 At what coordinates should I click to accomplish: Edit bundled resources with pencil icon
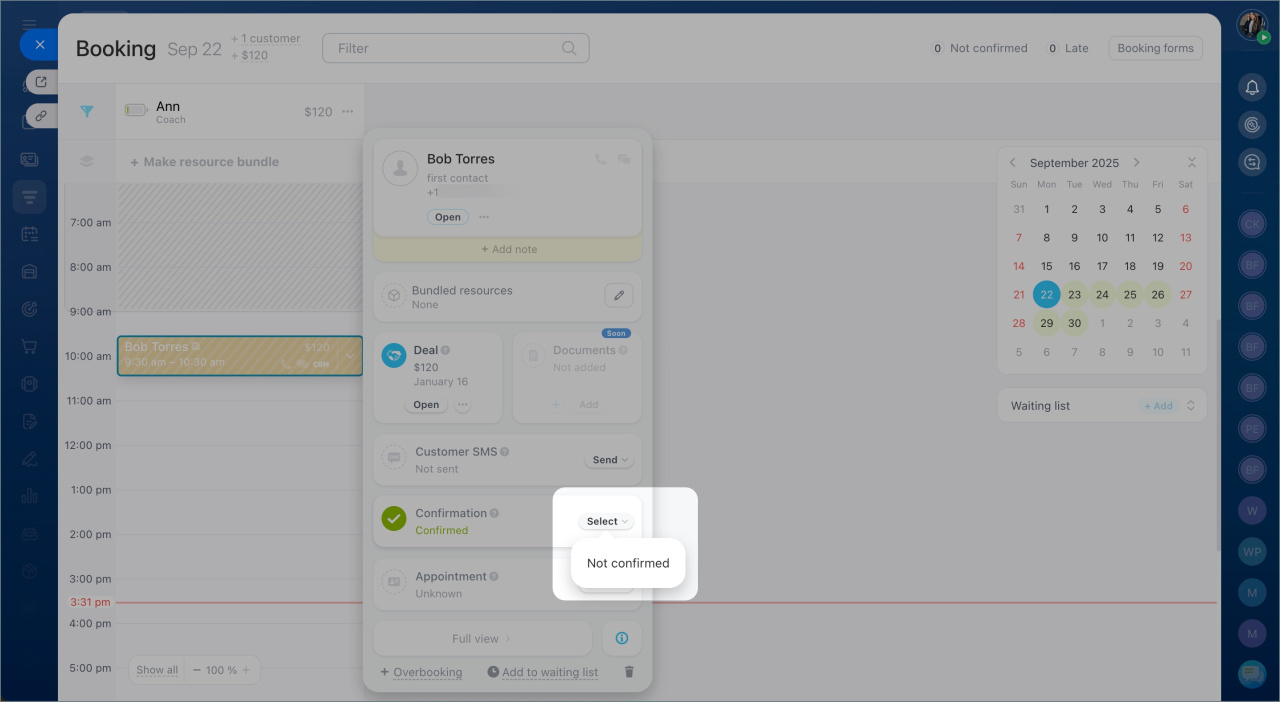tap(618, 296)
